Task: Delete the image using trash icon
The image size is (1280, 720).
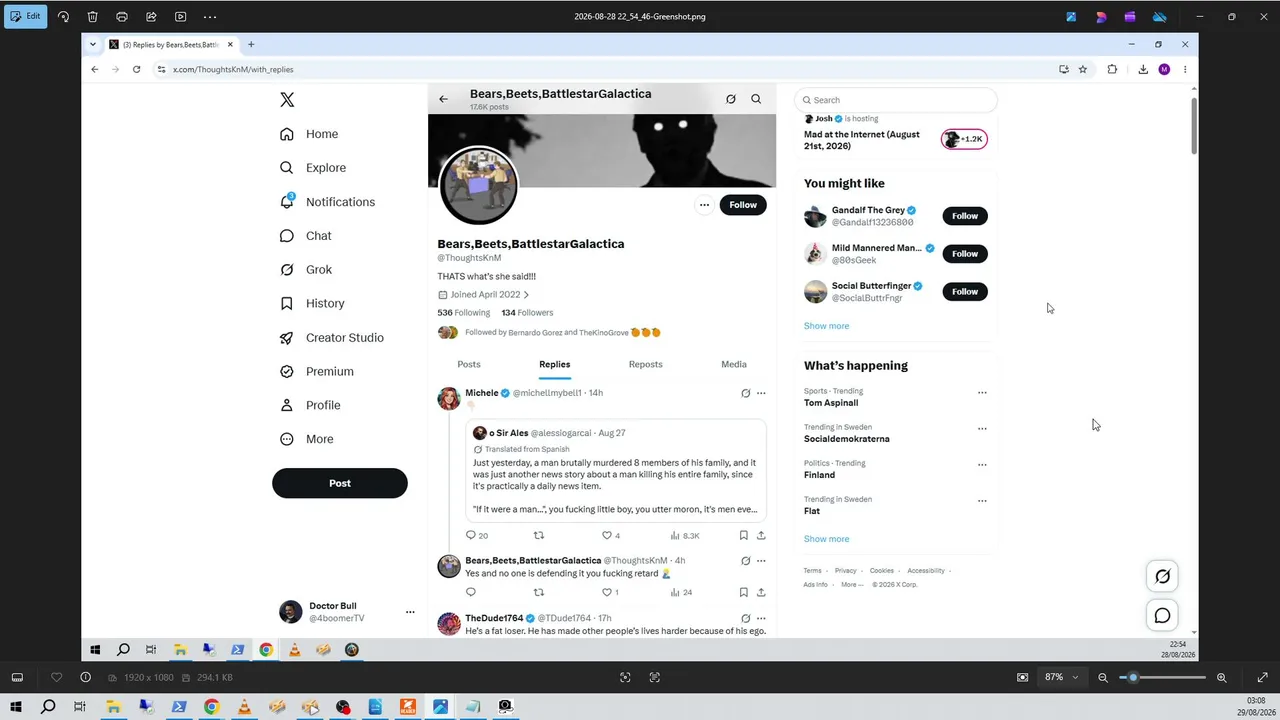Action: coord(92,16)
